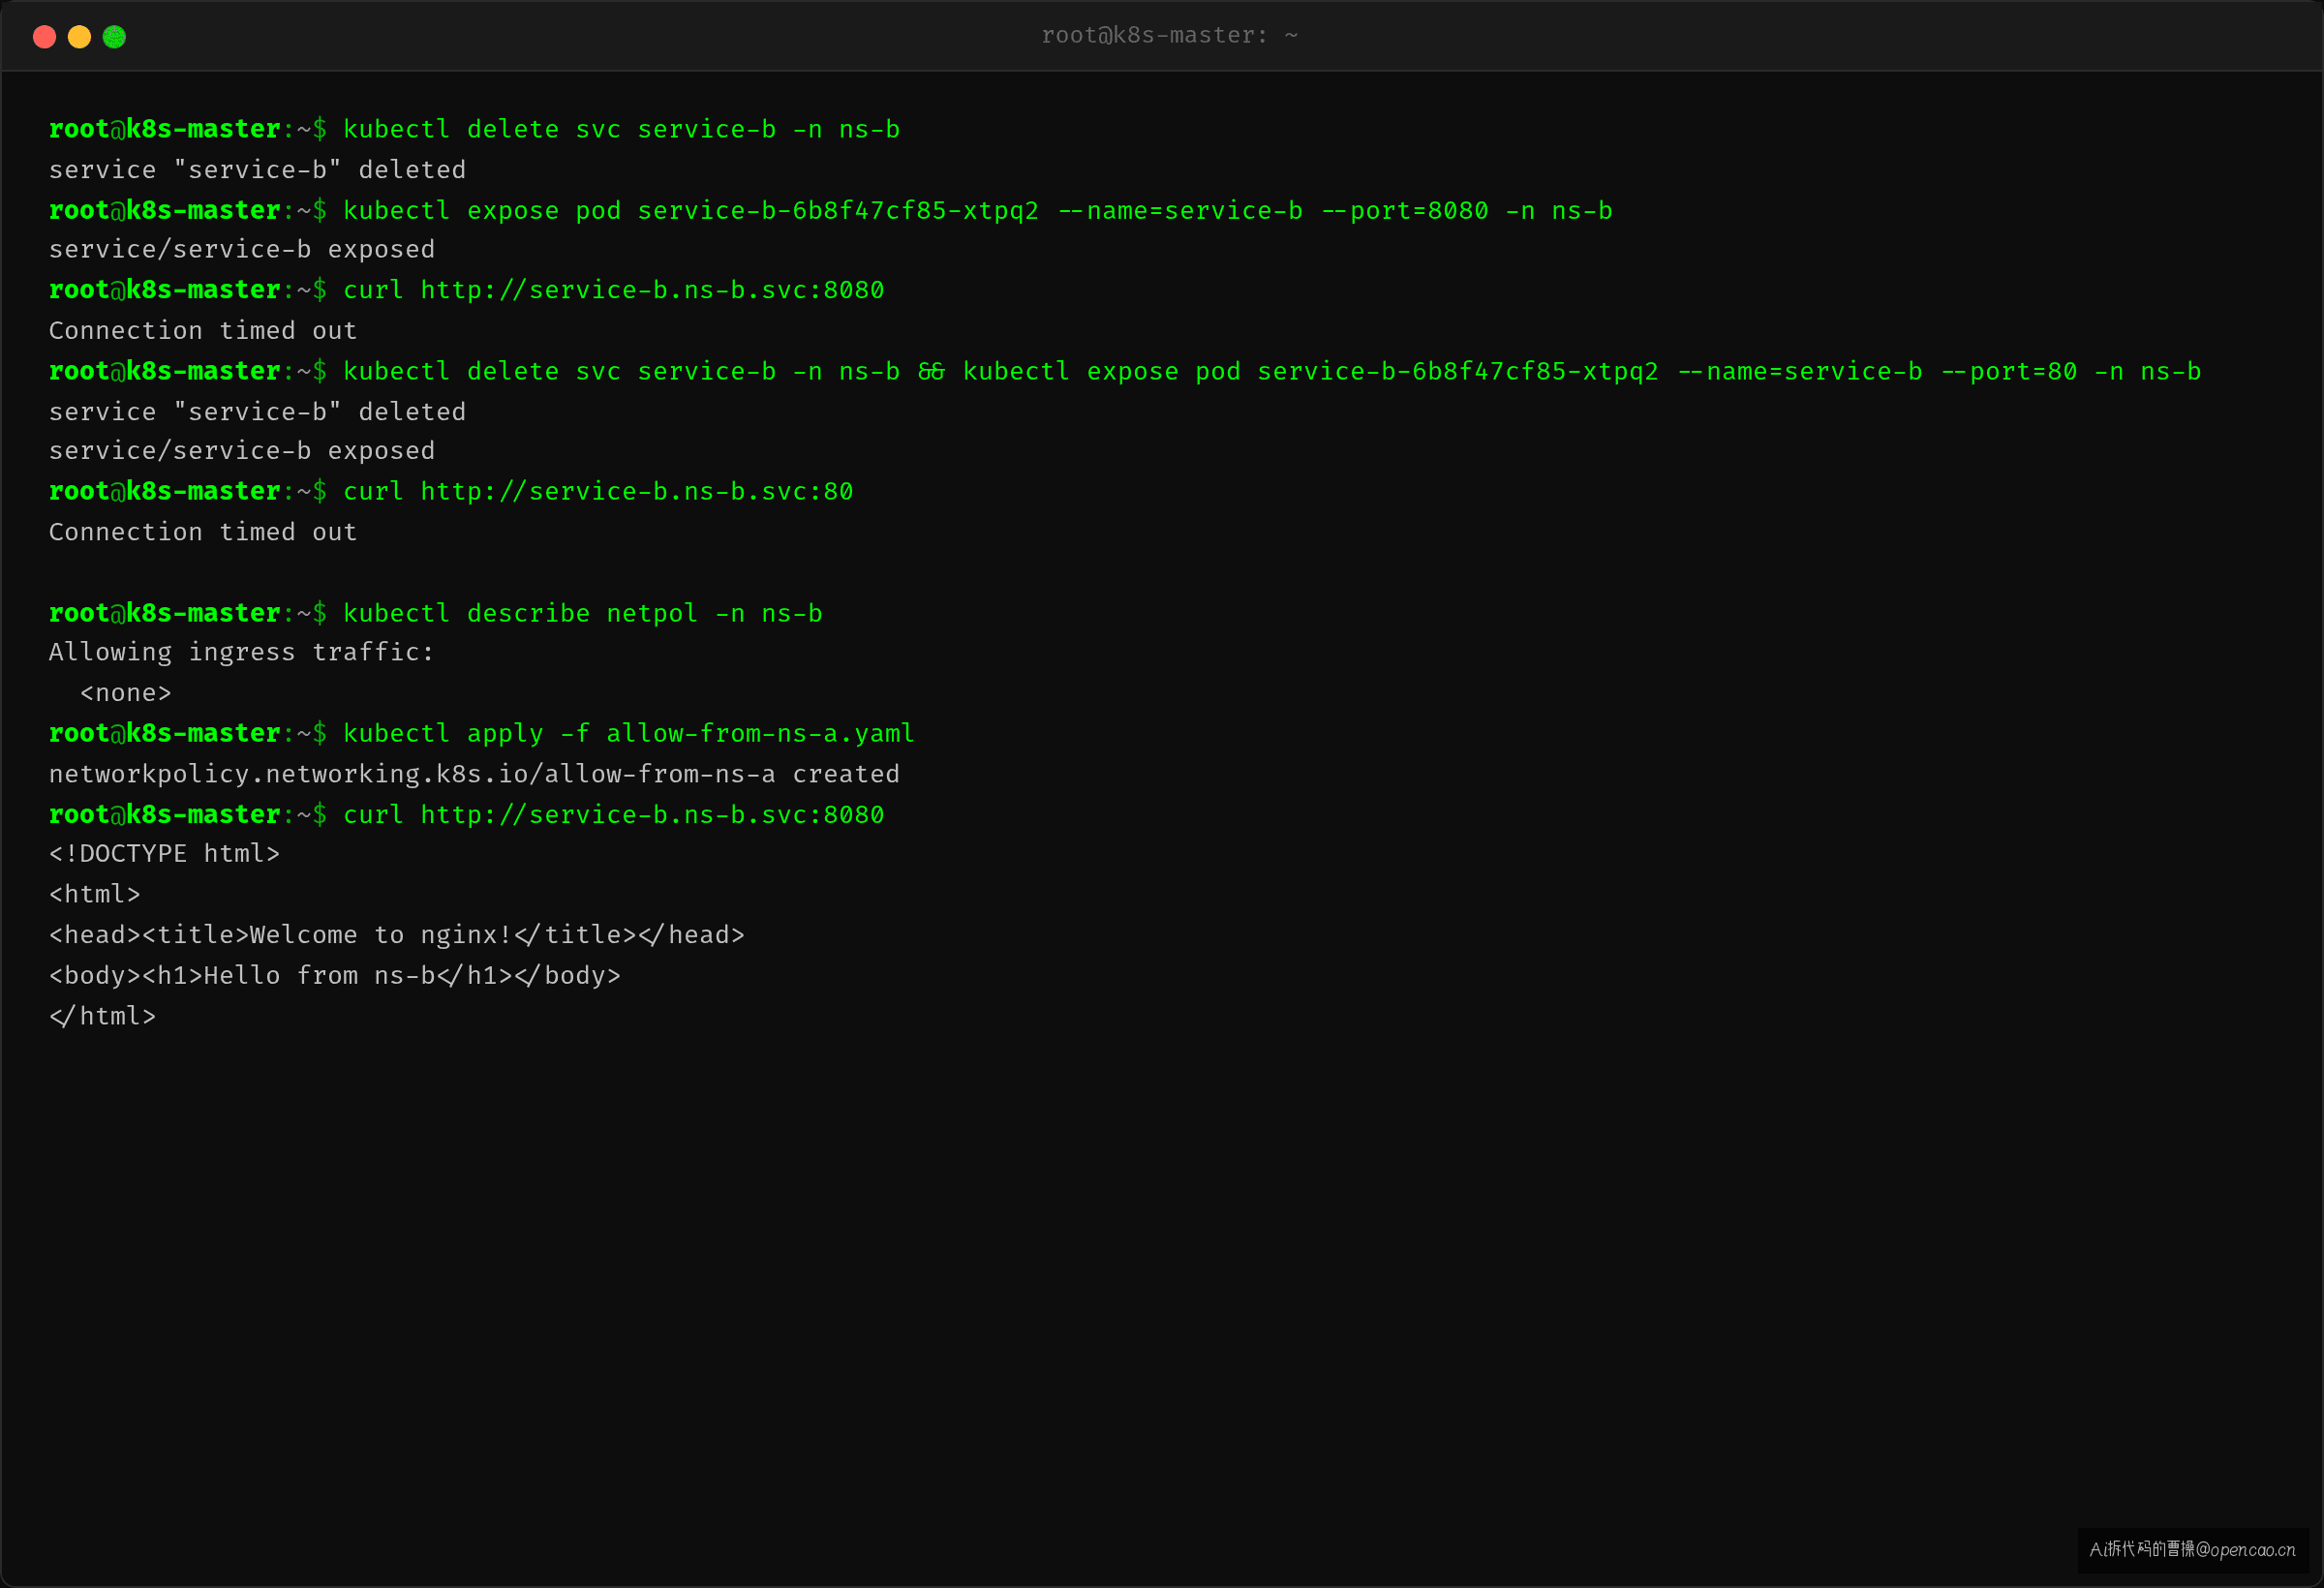
Task: Click the first 'kubectl delete svc service-b' command
Action: click(x=621, y=130)
